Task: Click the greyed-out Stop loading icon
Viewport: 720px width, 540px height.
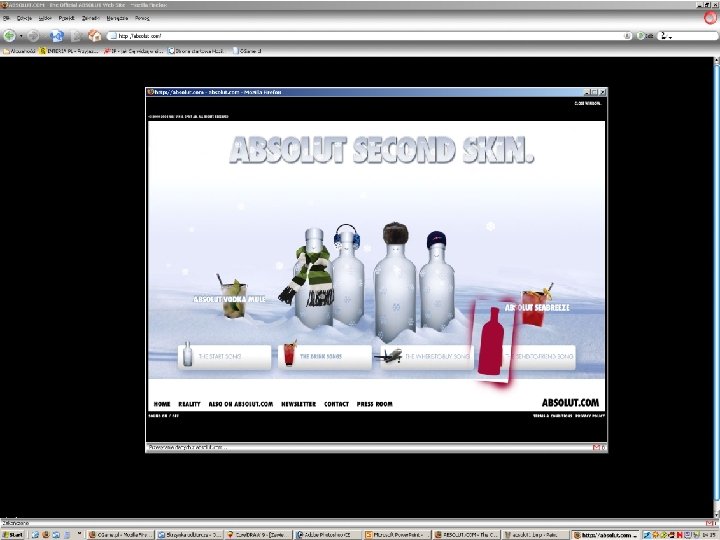Action: [x=77, y=35]
